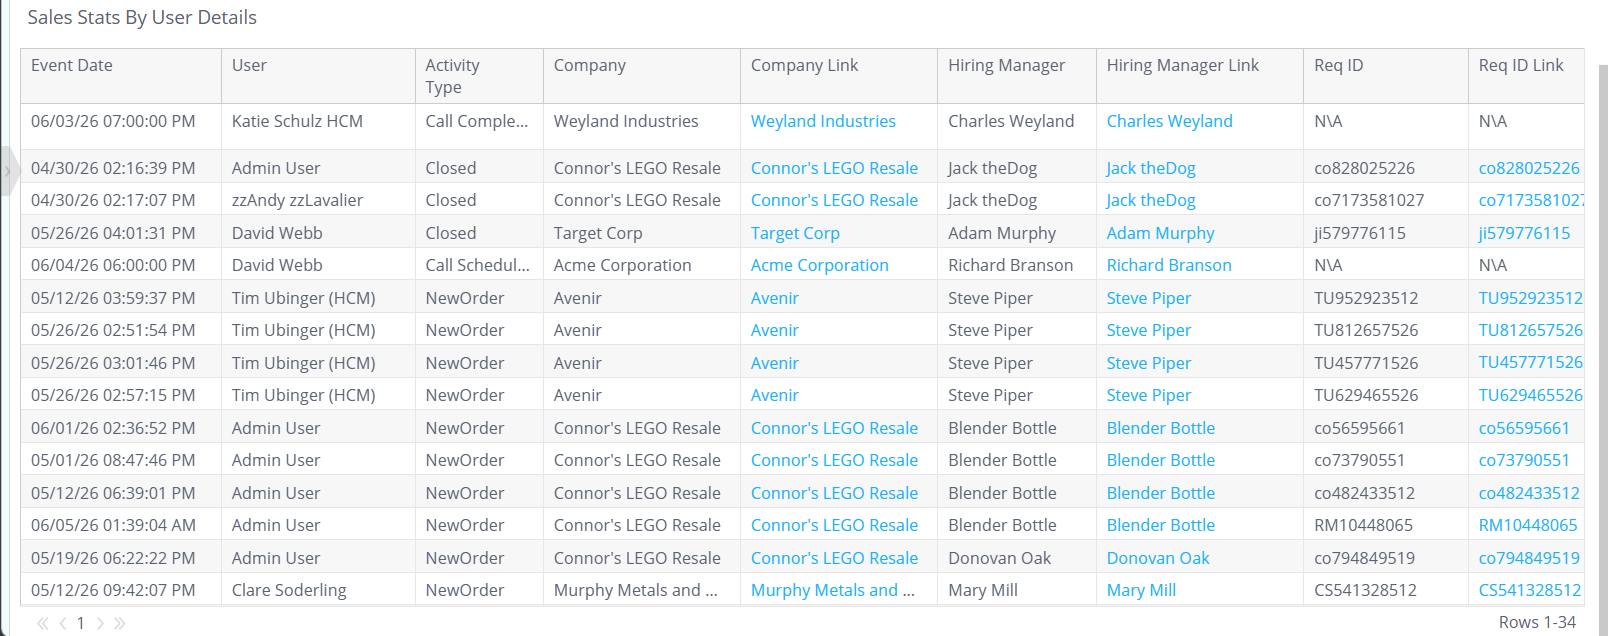Open req link TU812657526
Viewport: 1608px width, 636px height.
click(x=1530, y=330)
